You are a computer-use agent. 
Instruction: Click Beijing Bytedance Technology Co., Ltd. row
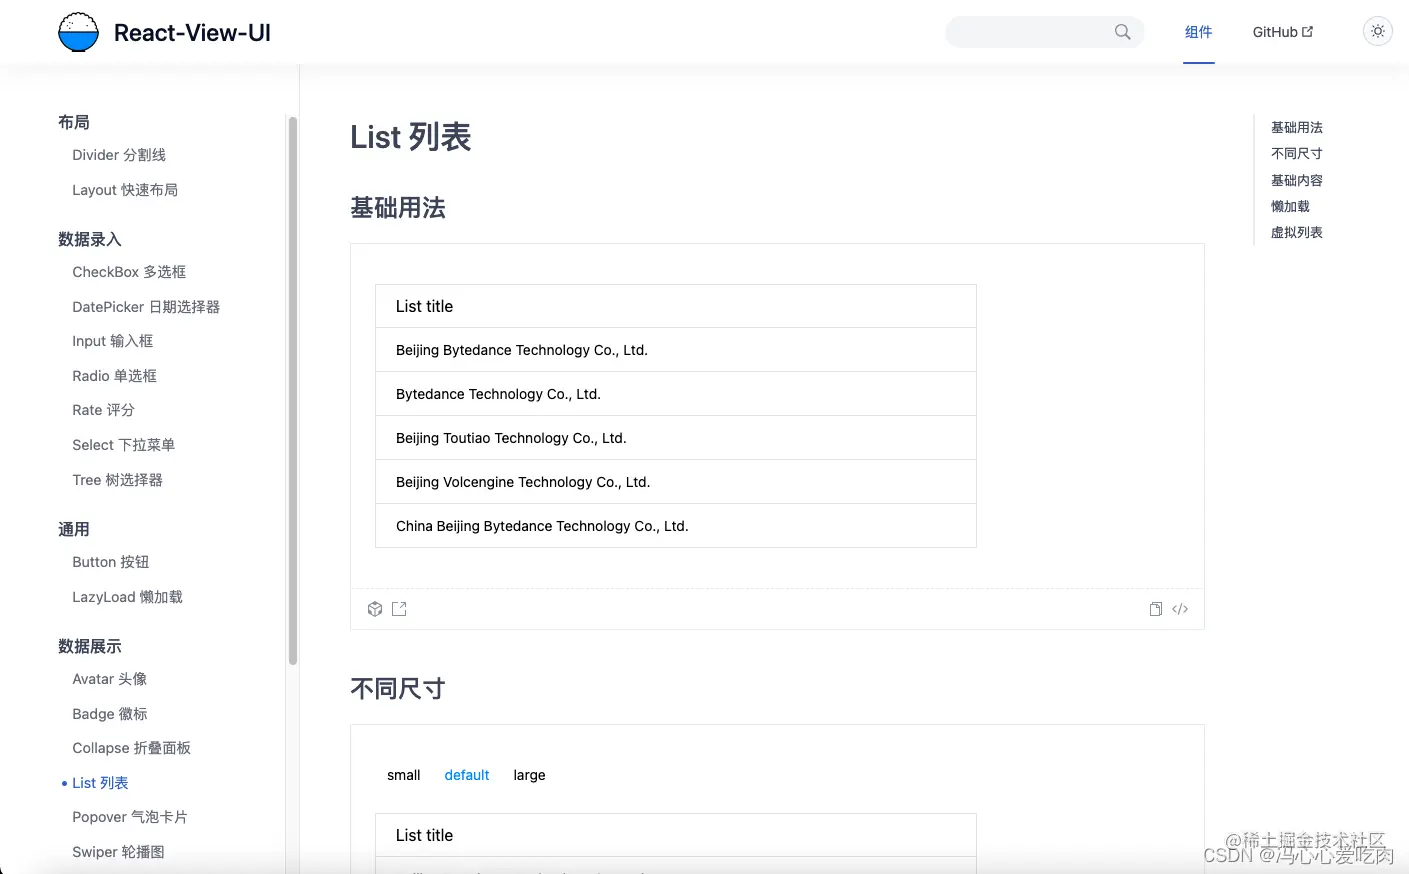tap(676, 350)
